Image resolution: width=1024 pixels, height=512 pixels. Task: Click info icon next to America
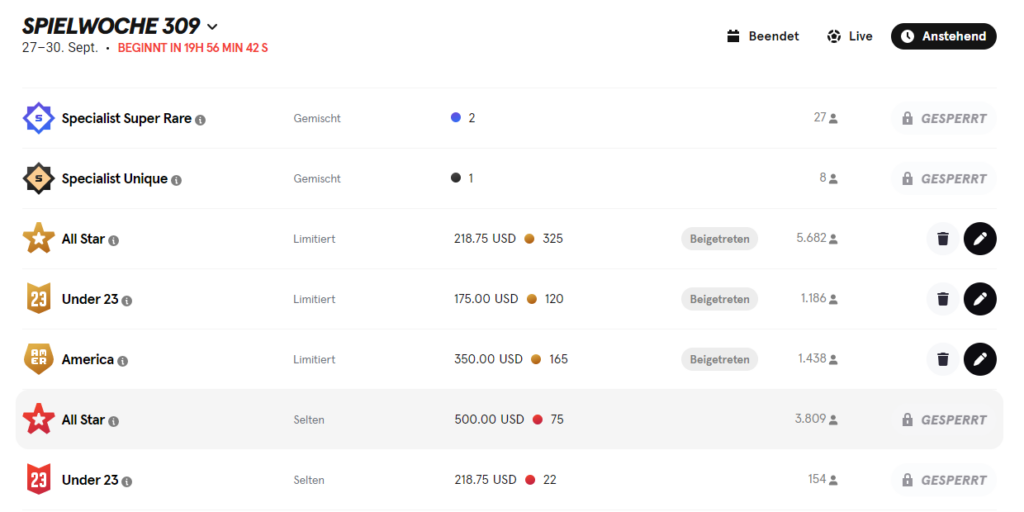[x=123, y=361]
